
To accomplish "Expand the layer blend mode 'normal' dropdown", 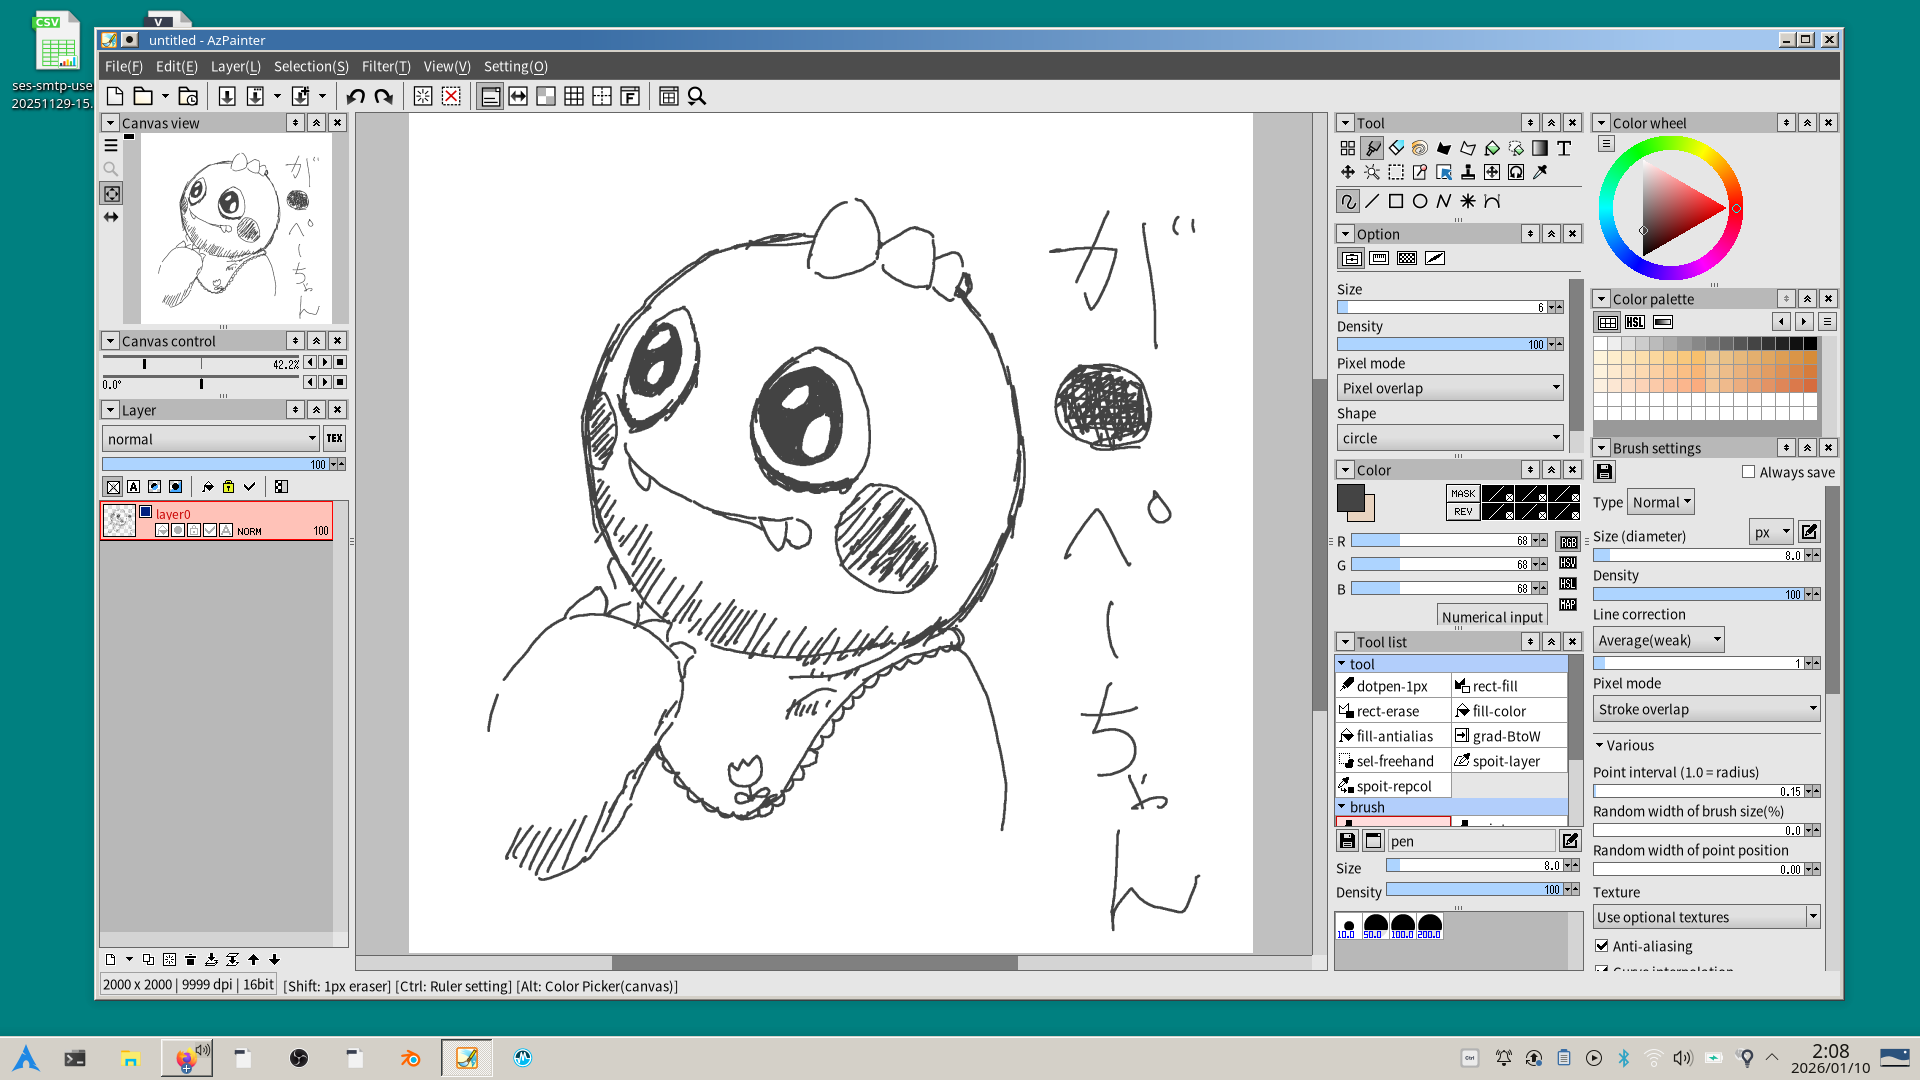I will pyautogui.click(x=210, y=439).
